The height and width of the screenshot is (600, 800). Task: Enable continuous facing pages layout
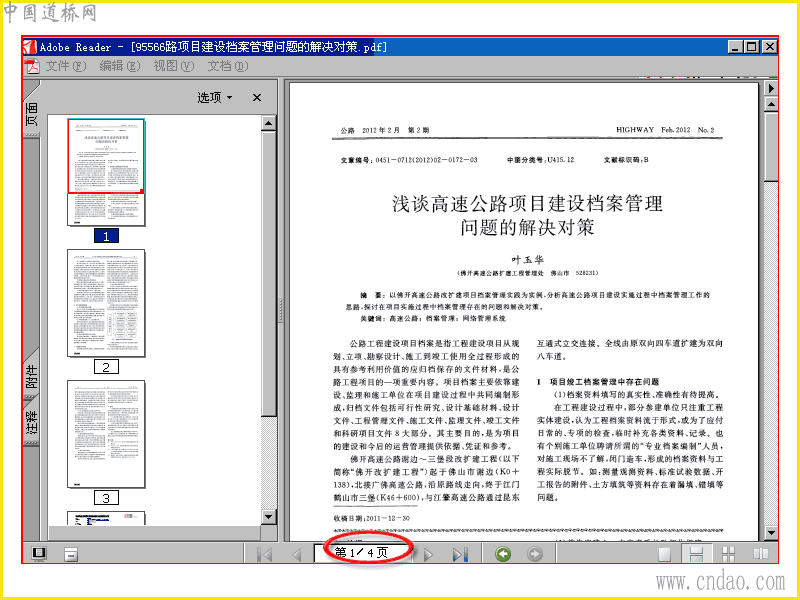point(729,554)
